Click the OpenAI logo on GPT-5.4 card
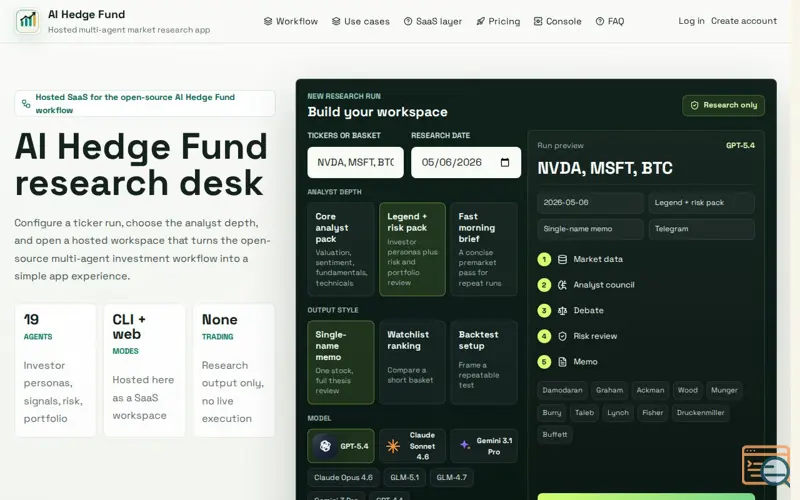Viewport: 800px width, 500px height. click(x=325, y=446)
